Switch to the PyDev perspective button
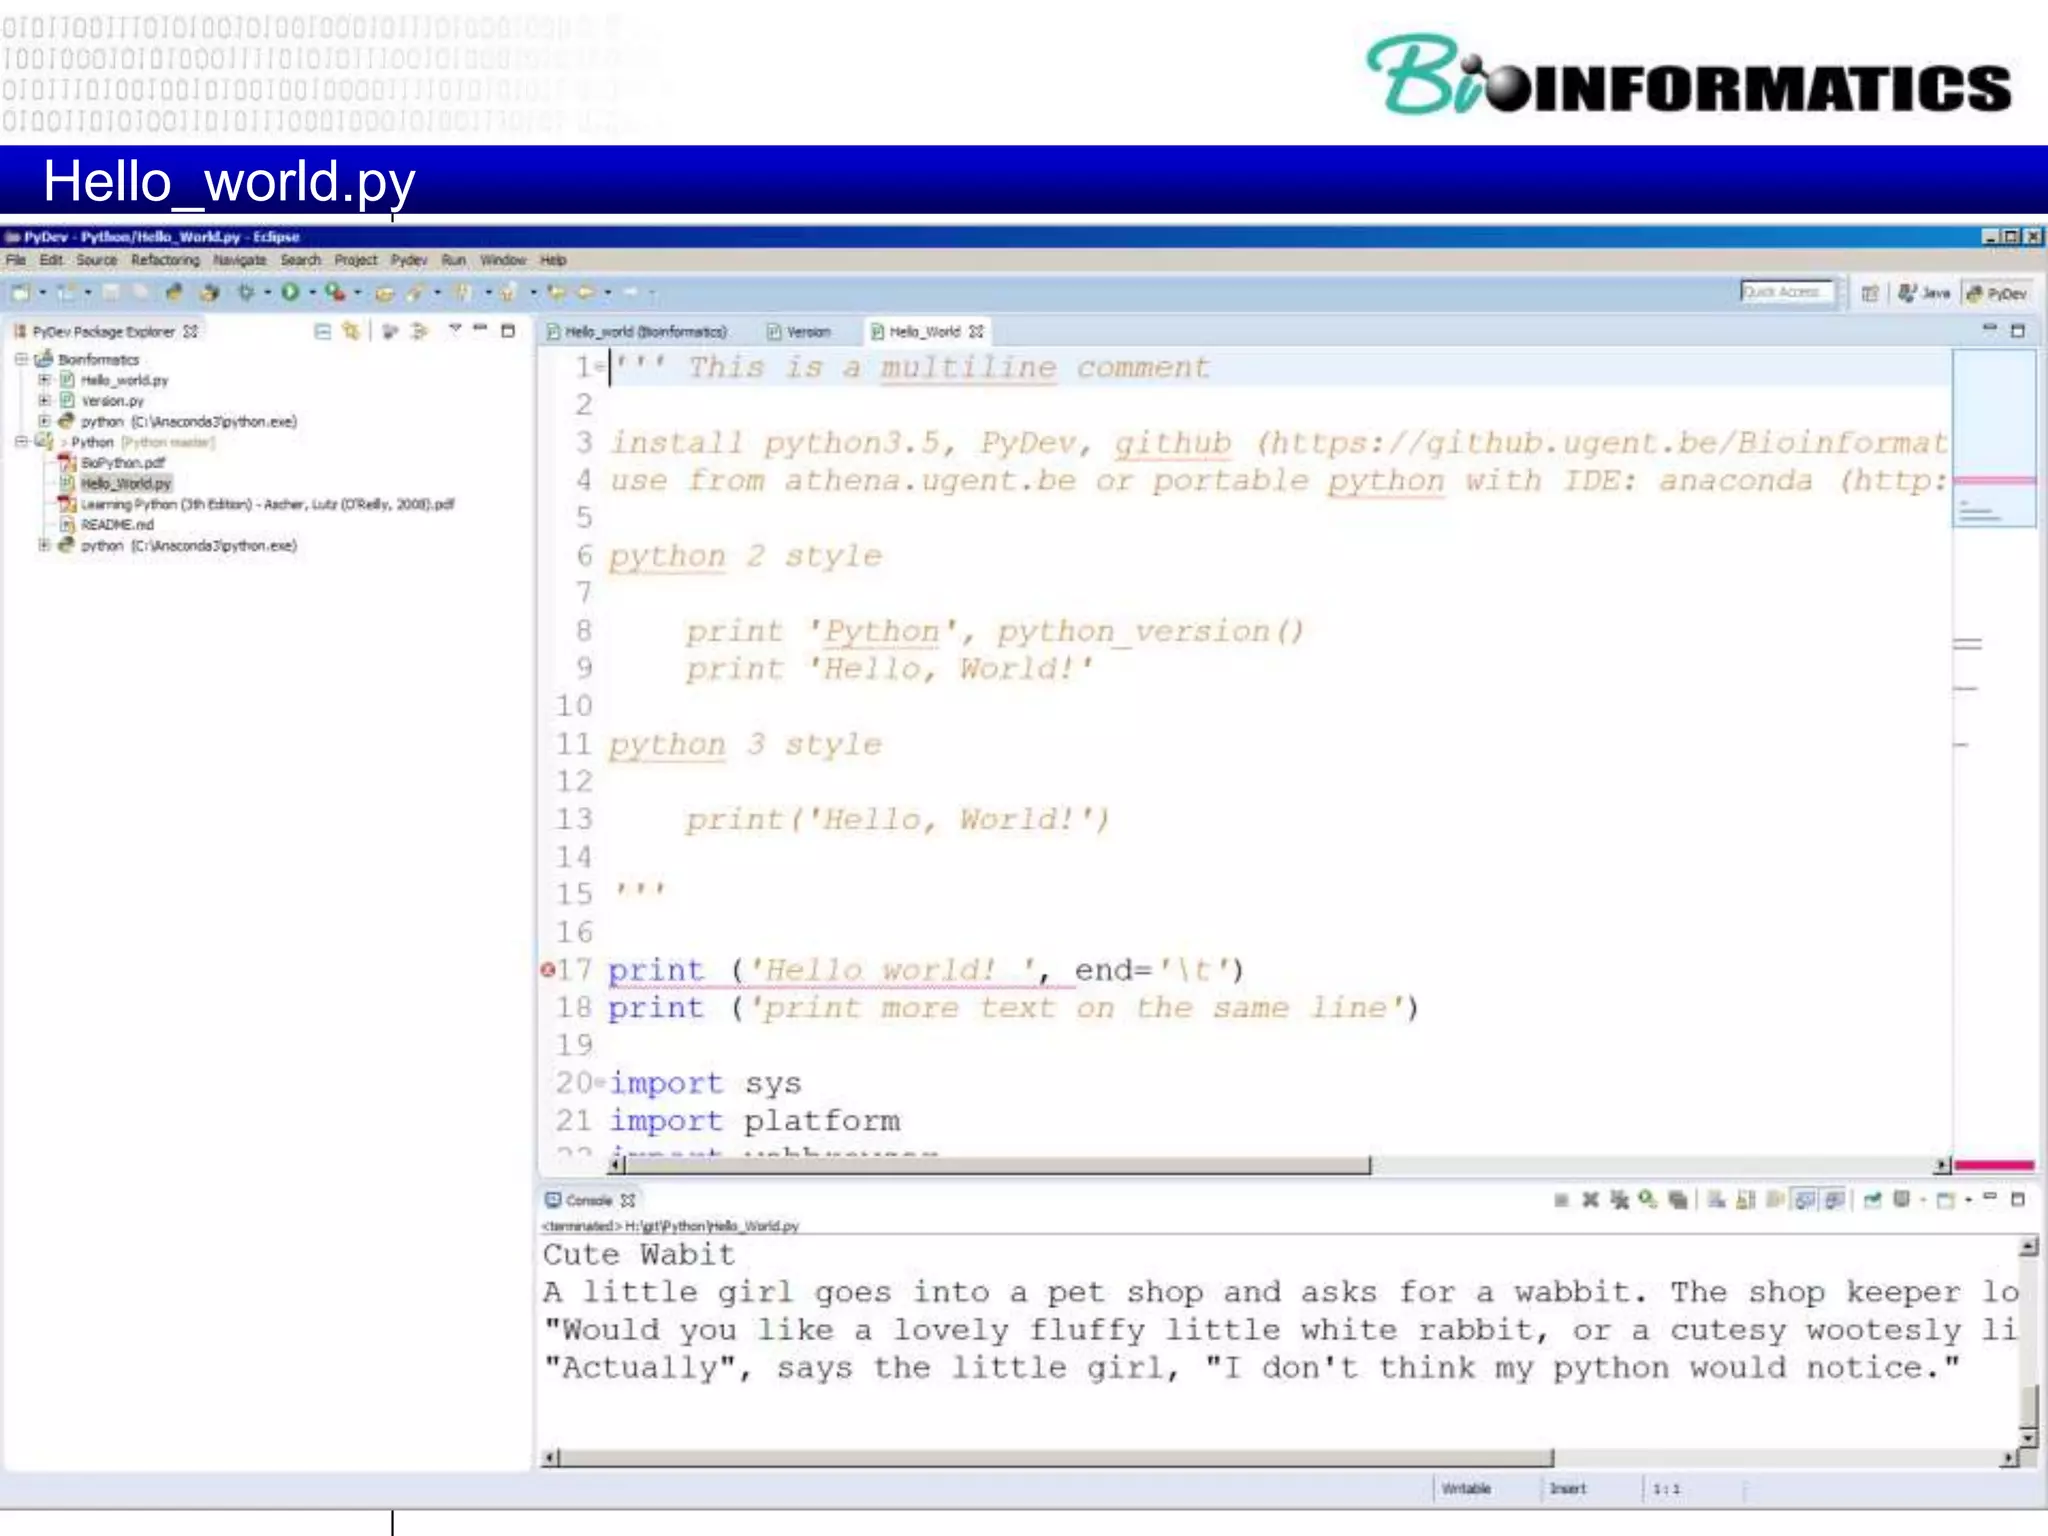Viewport: 2048px width, 1536px height. (1997, 293)
